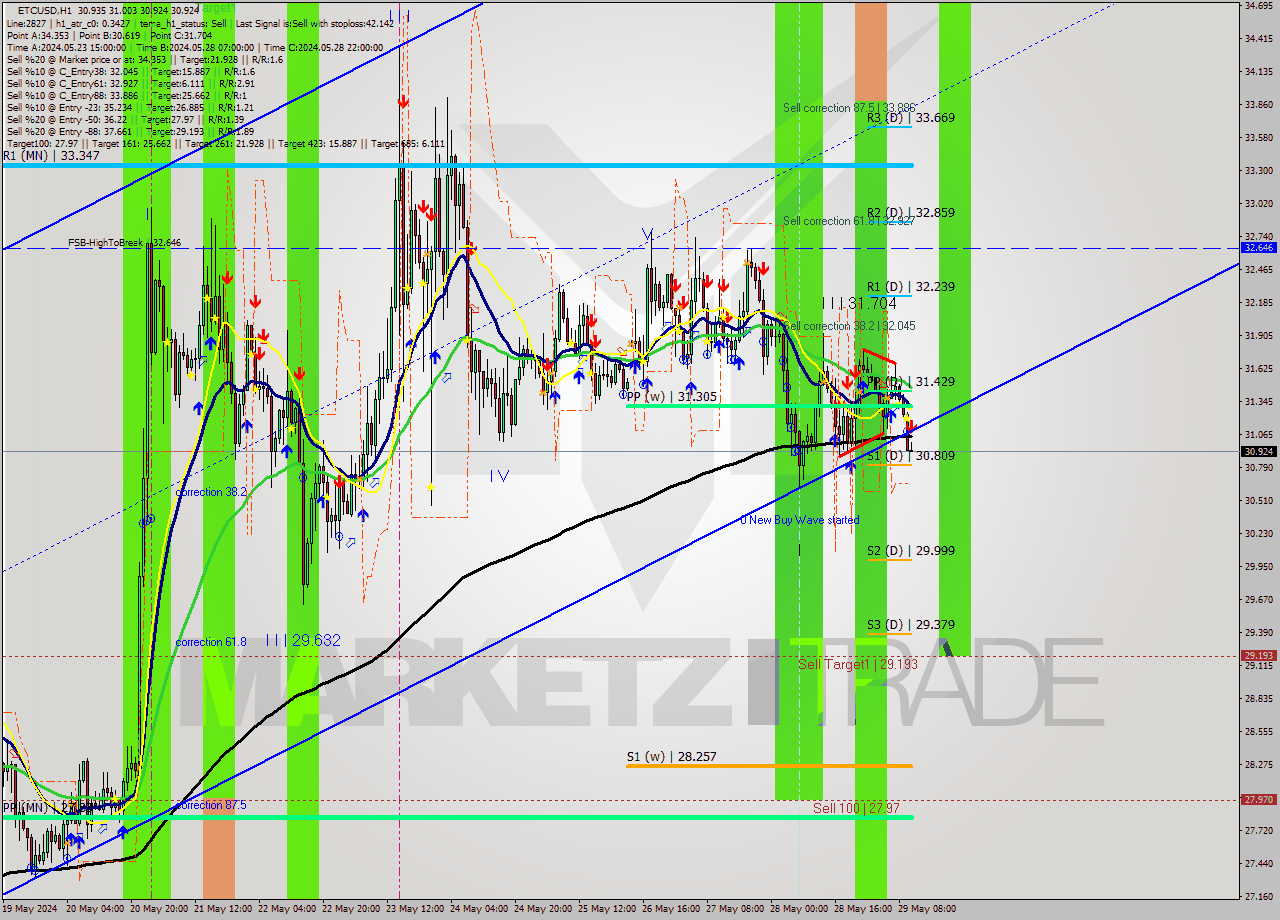Click the '23 May 12:00' time axis label
1280x920 pixels.
click(417, 909)
